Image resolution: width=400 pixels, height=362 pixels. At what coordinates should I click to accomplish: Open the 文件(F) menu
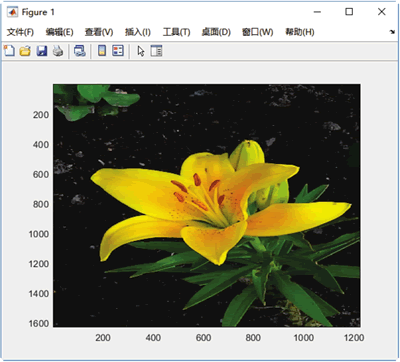[20, 32]
